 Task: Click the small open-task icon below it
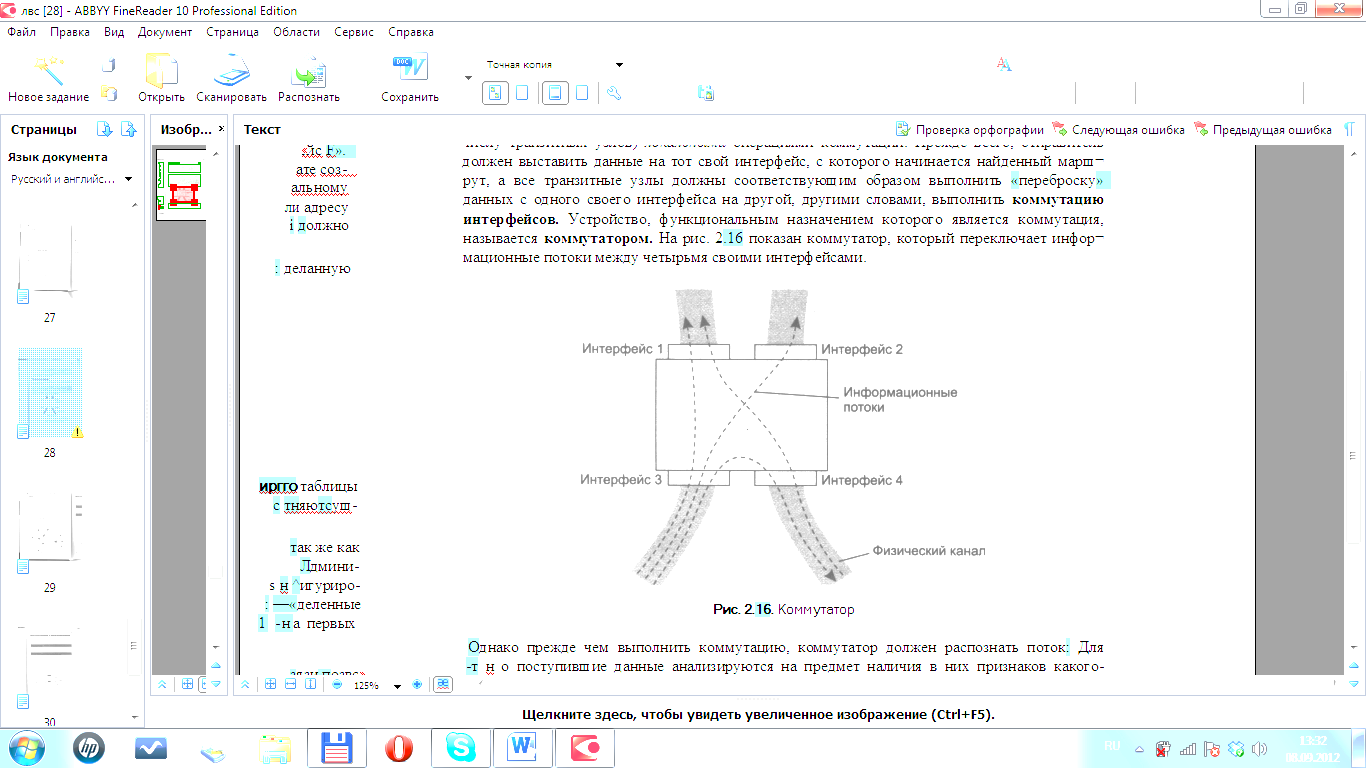pos(110,94)
